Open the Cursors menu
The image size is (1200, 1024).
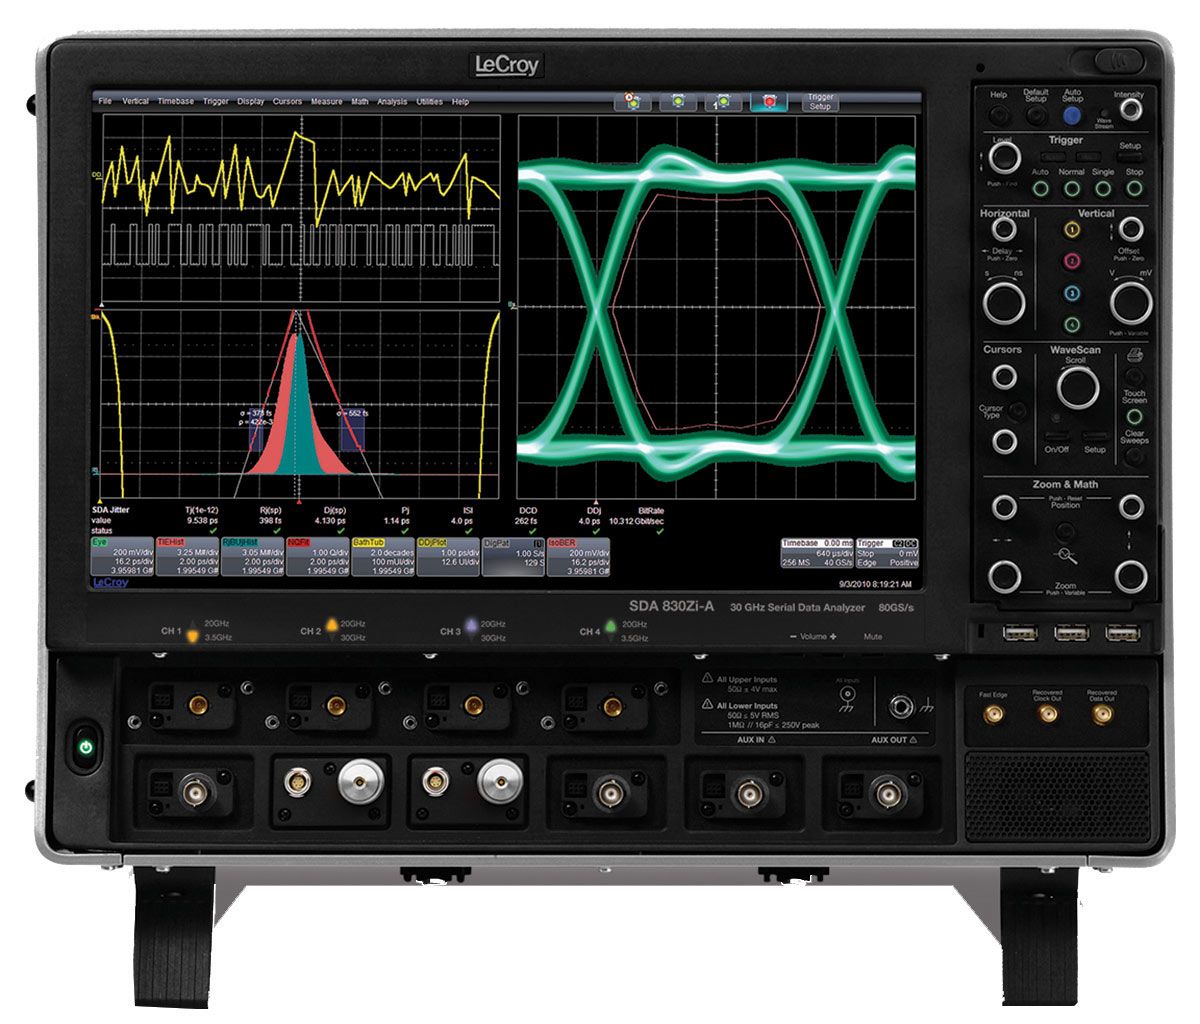[287, 101]
